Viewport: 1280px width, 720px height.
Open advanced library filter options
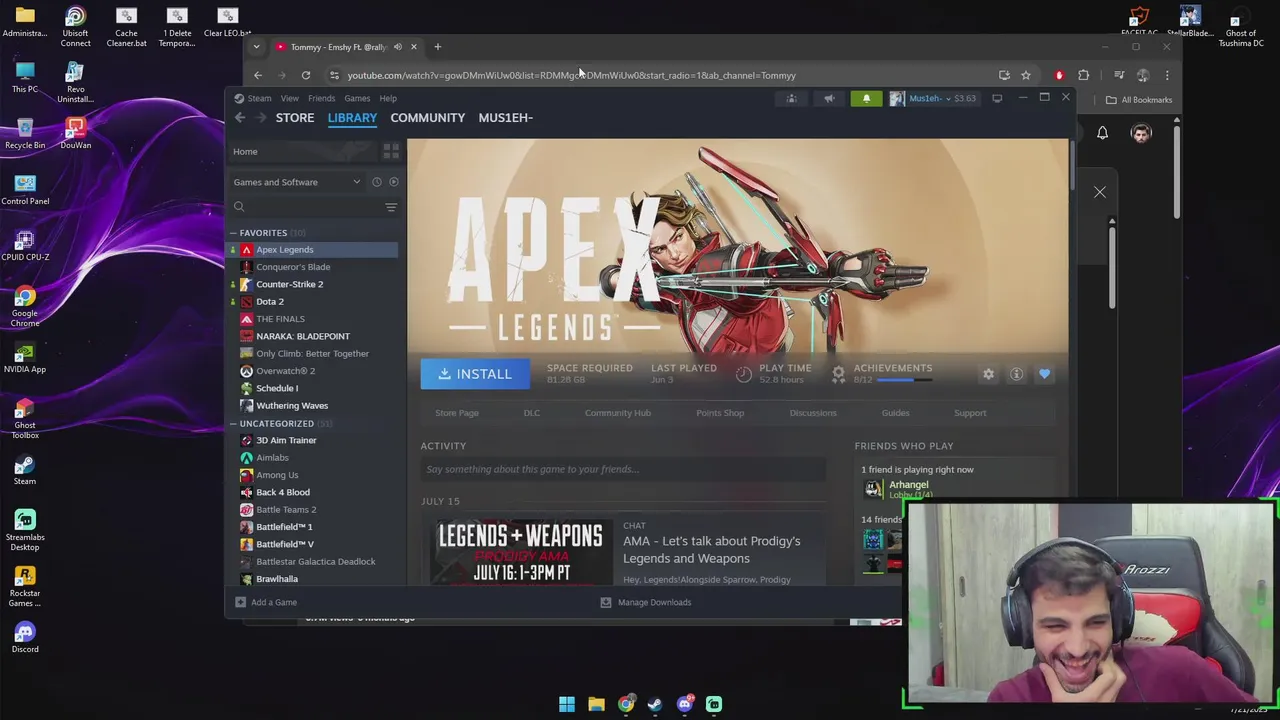pyautogui.click(x=391, y=207)
